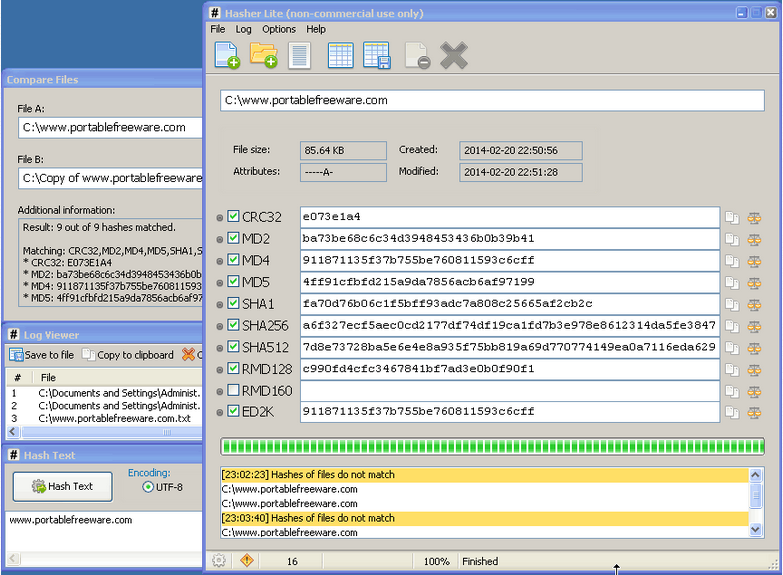Viewport: 783px width, 575px height.
Task: Click the large gray X toolbar icon
Action: tap(454, 55)
